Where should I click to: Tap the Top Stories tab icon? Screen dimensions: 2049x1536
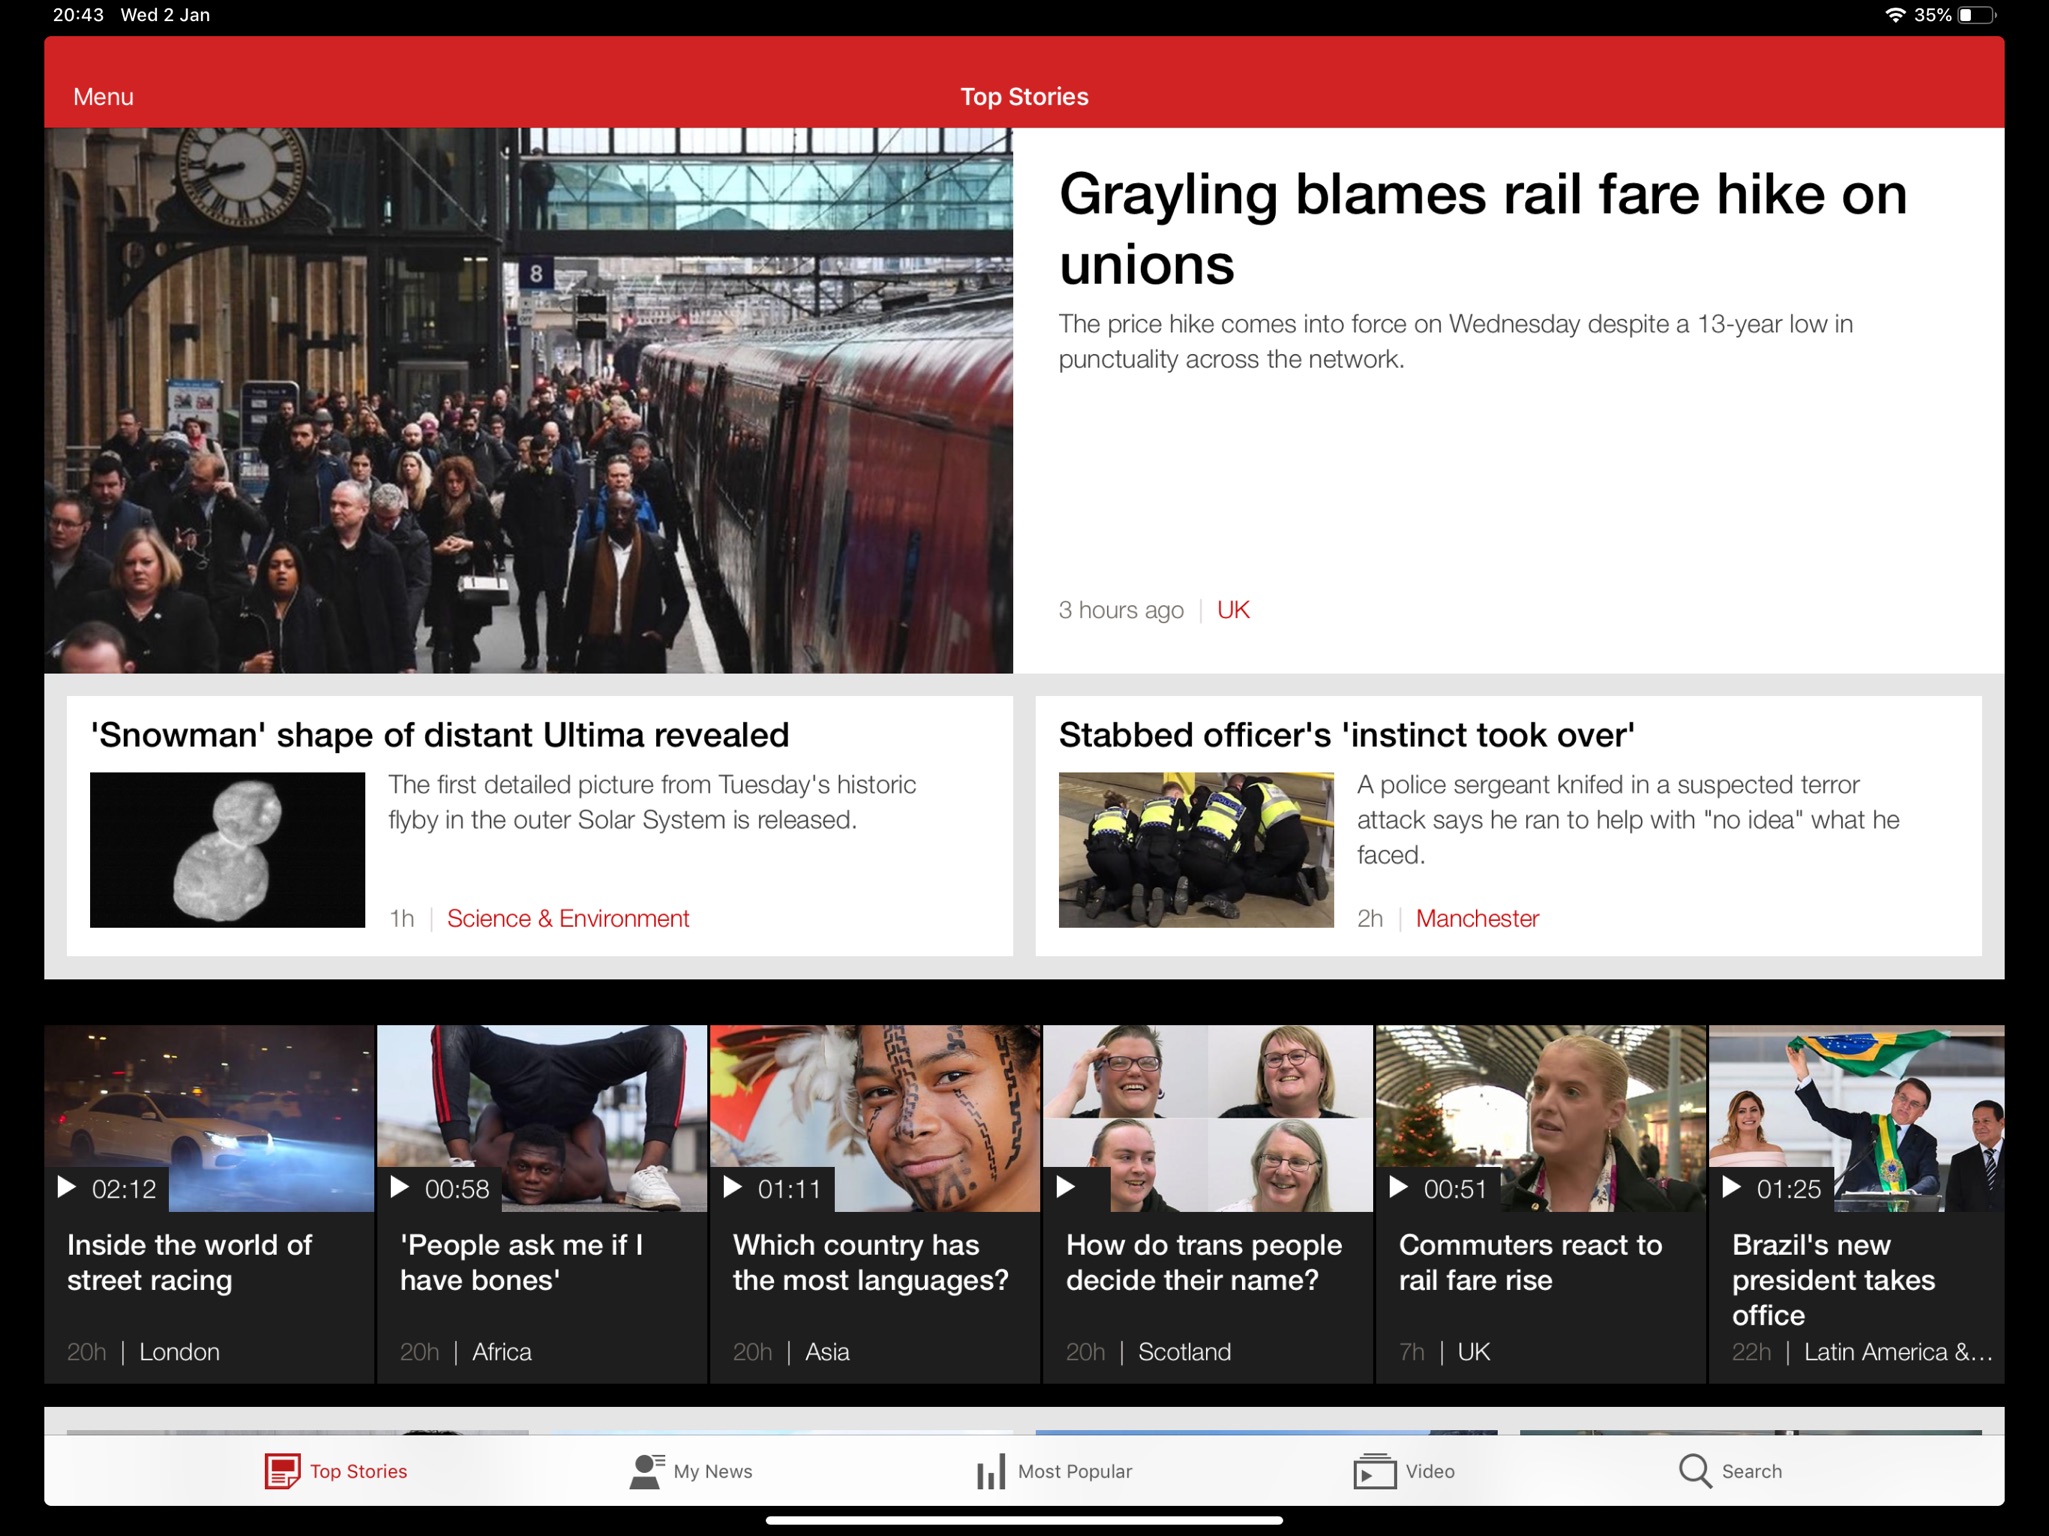pyautogui.click(x=282, y=1471)
